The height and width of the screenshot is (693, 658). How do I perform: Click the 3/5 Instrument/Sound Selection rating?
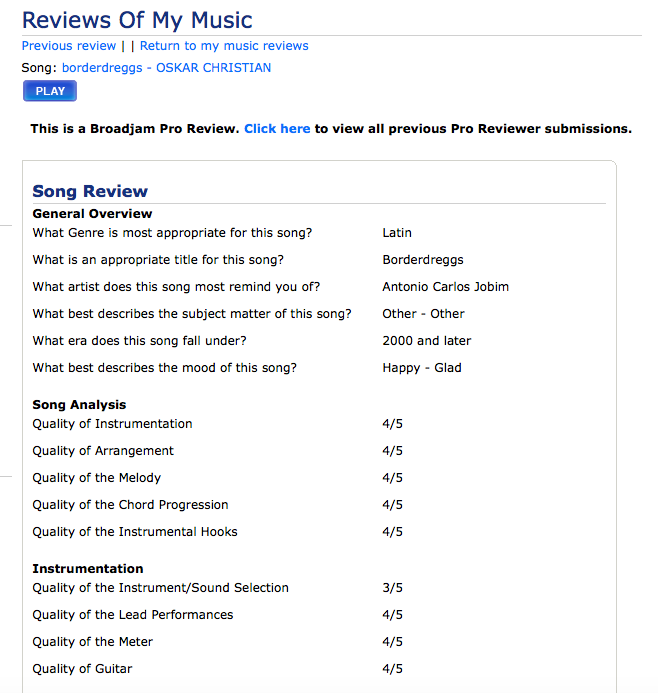click(x=393, y=588)
